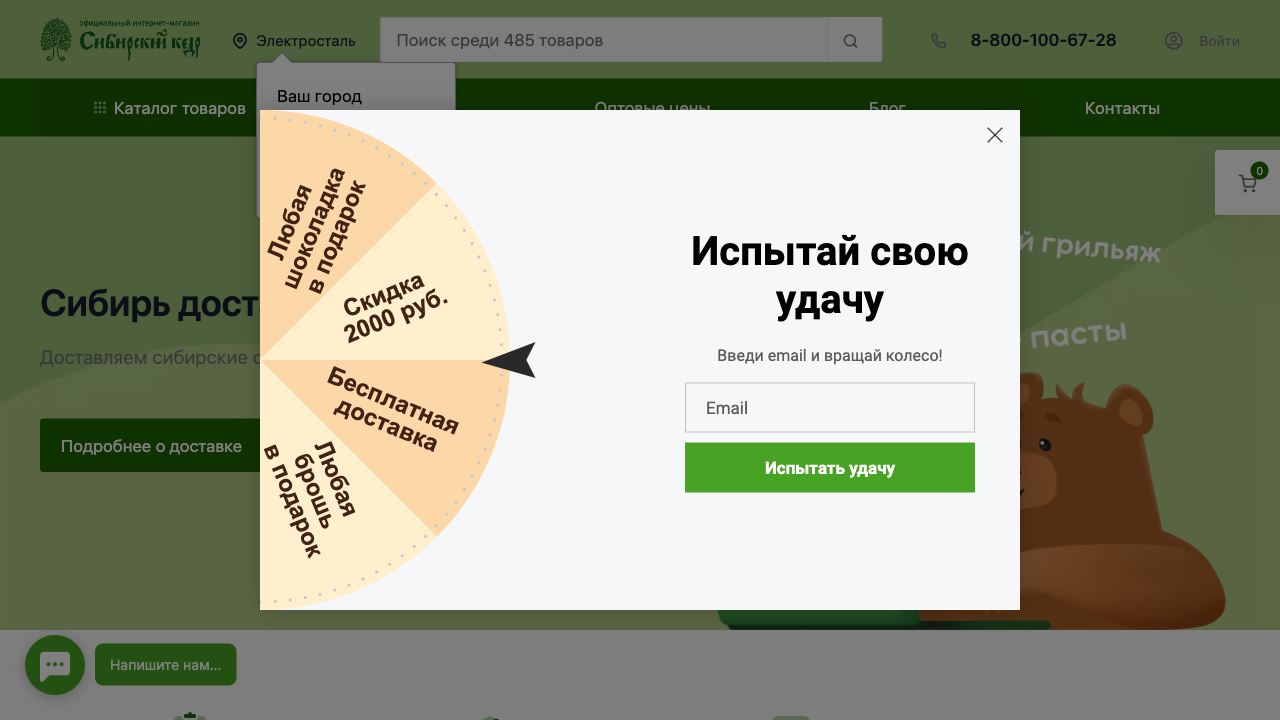Click the Введи email и вращай колесо text
The image size is (1280, 720).
click(x=830, y=355)
